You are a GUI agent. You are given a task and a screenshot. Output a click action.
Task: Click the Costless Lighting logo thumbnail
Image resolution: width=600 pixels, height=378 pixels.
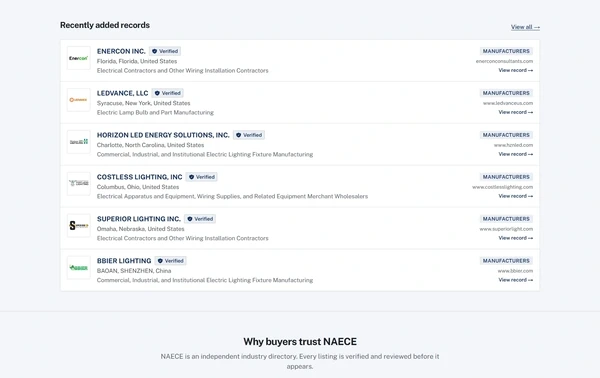[78, 184]
